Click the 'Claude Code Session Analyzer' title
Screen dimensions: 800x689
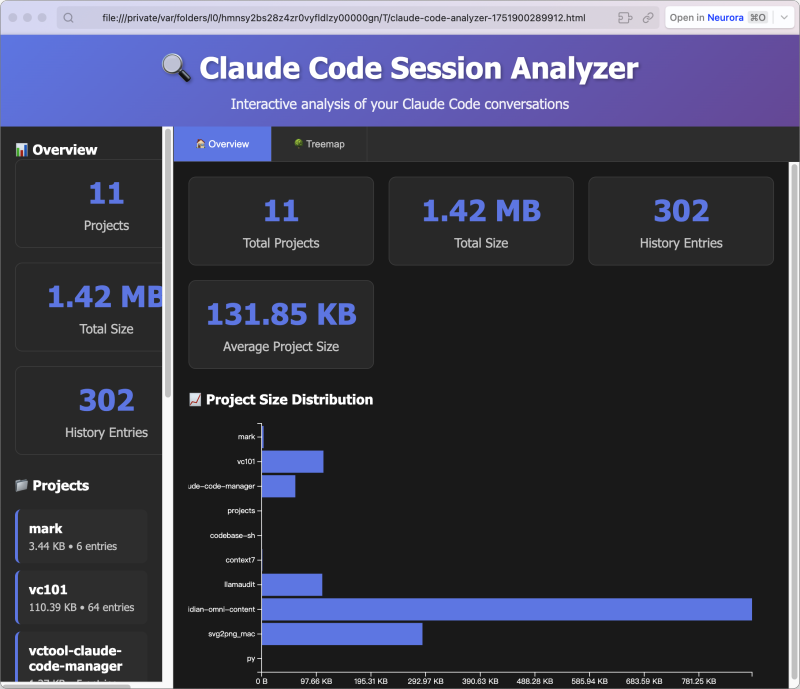point(418,68)
